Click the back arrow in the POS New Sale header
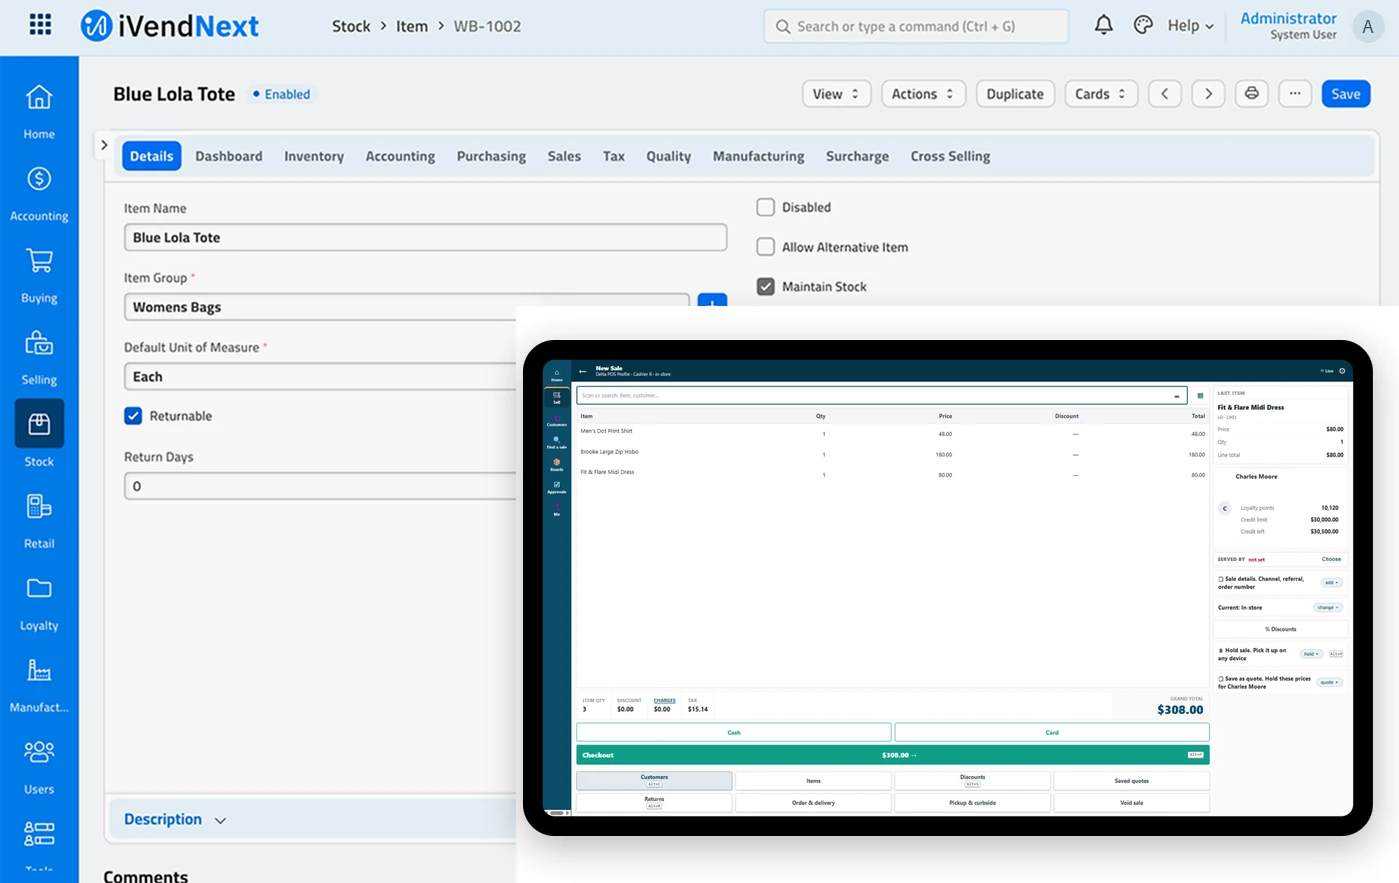 tap(583, 372)
